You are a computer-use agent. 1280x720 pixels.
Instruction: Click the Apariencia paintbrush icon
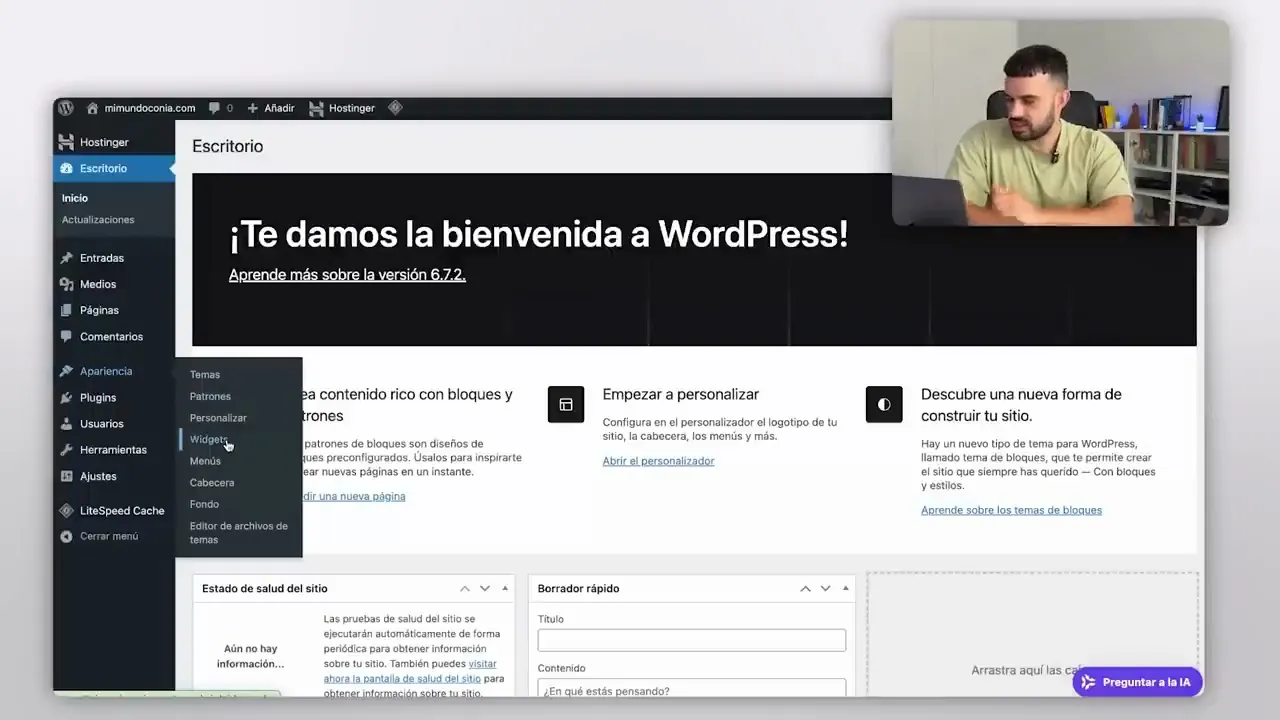[x=66, y=371]
